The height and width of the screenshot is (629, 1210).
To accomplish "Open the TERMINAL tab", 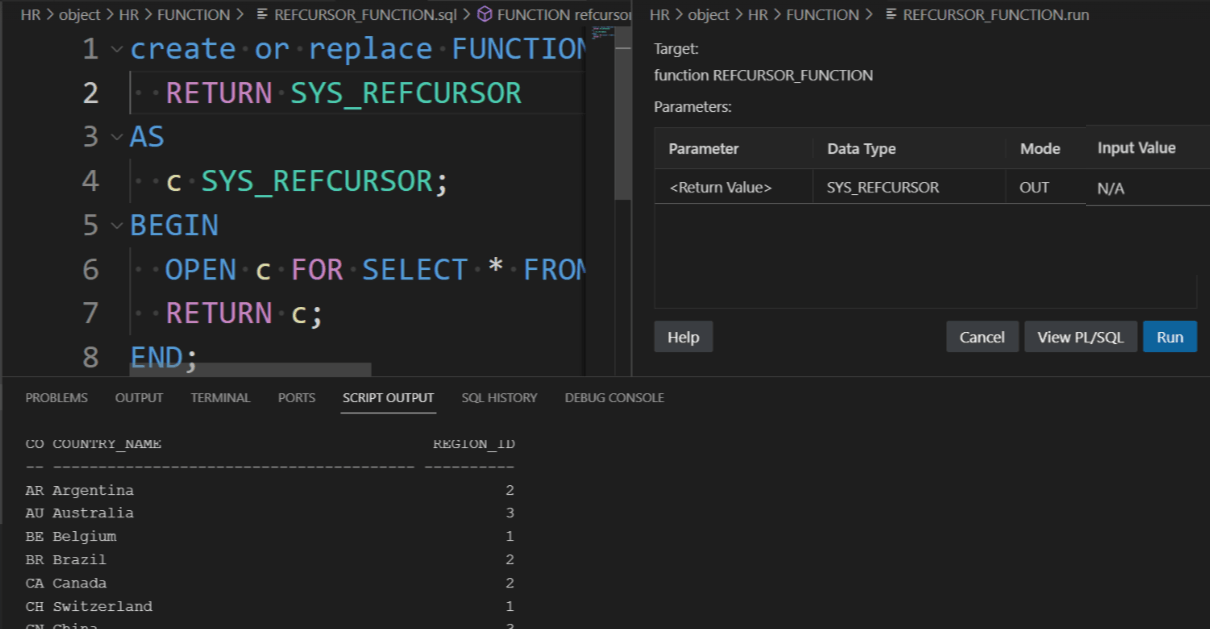I will pyautogui.click(x=220, y=397).
